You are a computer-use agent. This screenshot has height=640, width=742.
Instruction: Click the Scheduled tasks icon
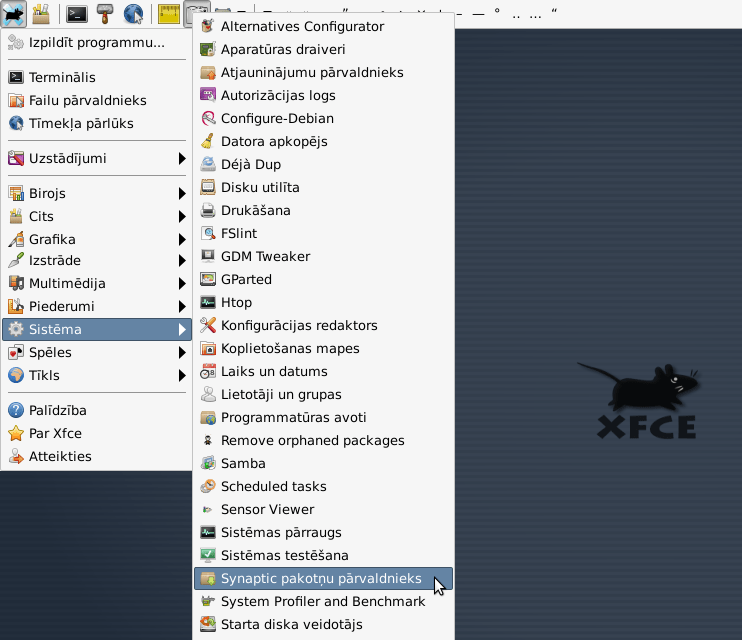208,486
